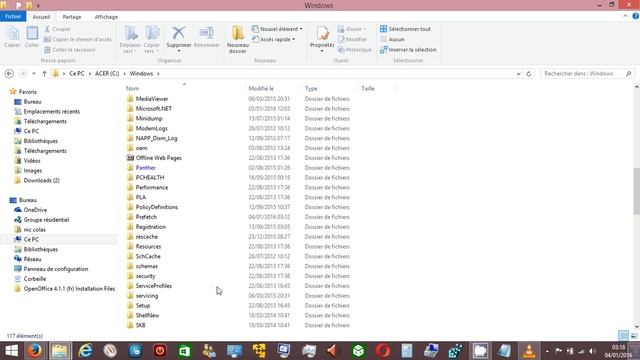640x360 pixels.
Task: Collapse the ribbon with the chevron
Action: click(x=625, y=16)
